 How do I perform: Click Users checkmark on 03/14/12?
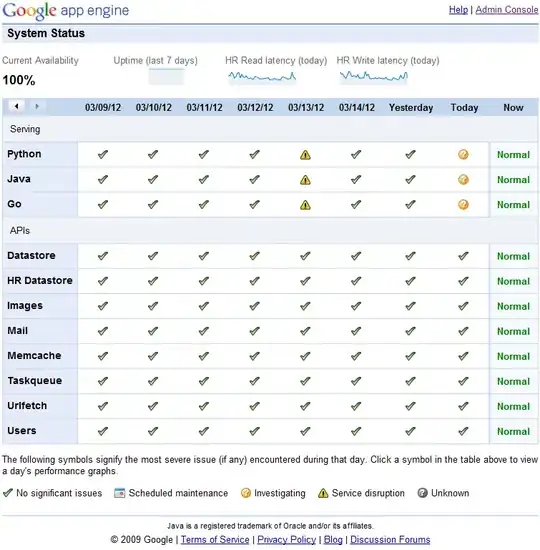pyautogui.click(x=356, y=431)
